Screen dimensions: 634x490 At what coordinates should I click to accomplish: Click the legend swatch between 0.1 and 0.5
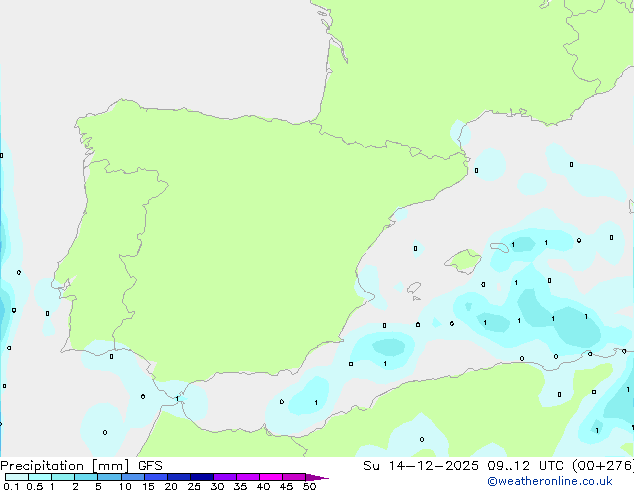pos(17,477)
